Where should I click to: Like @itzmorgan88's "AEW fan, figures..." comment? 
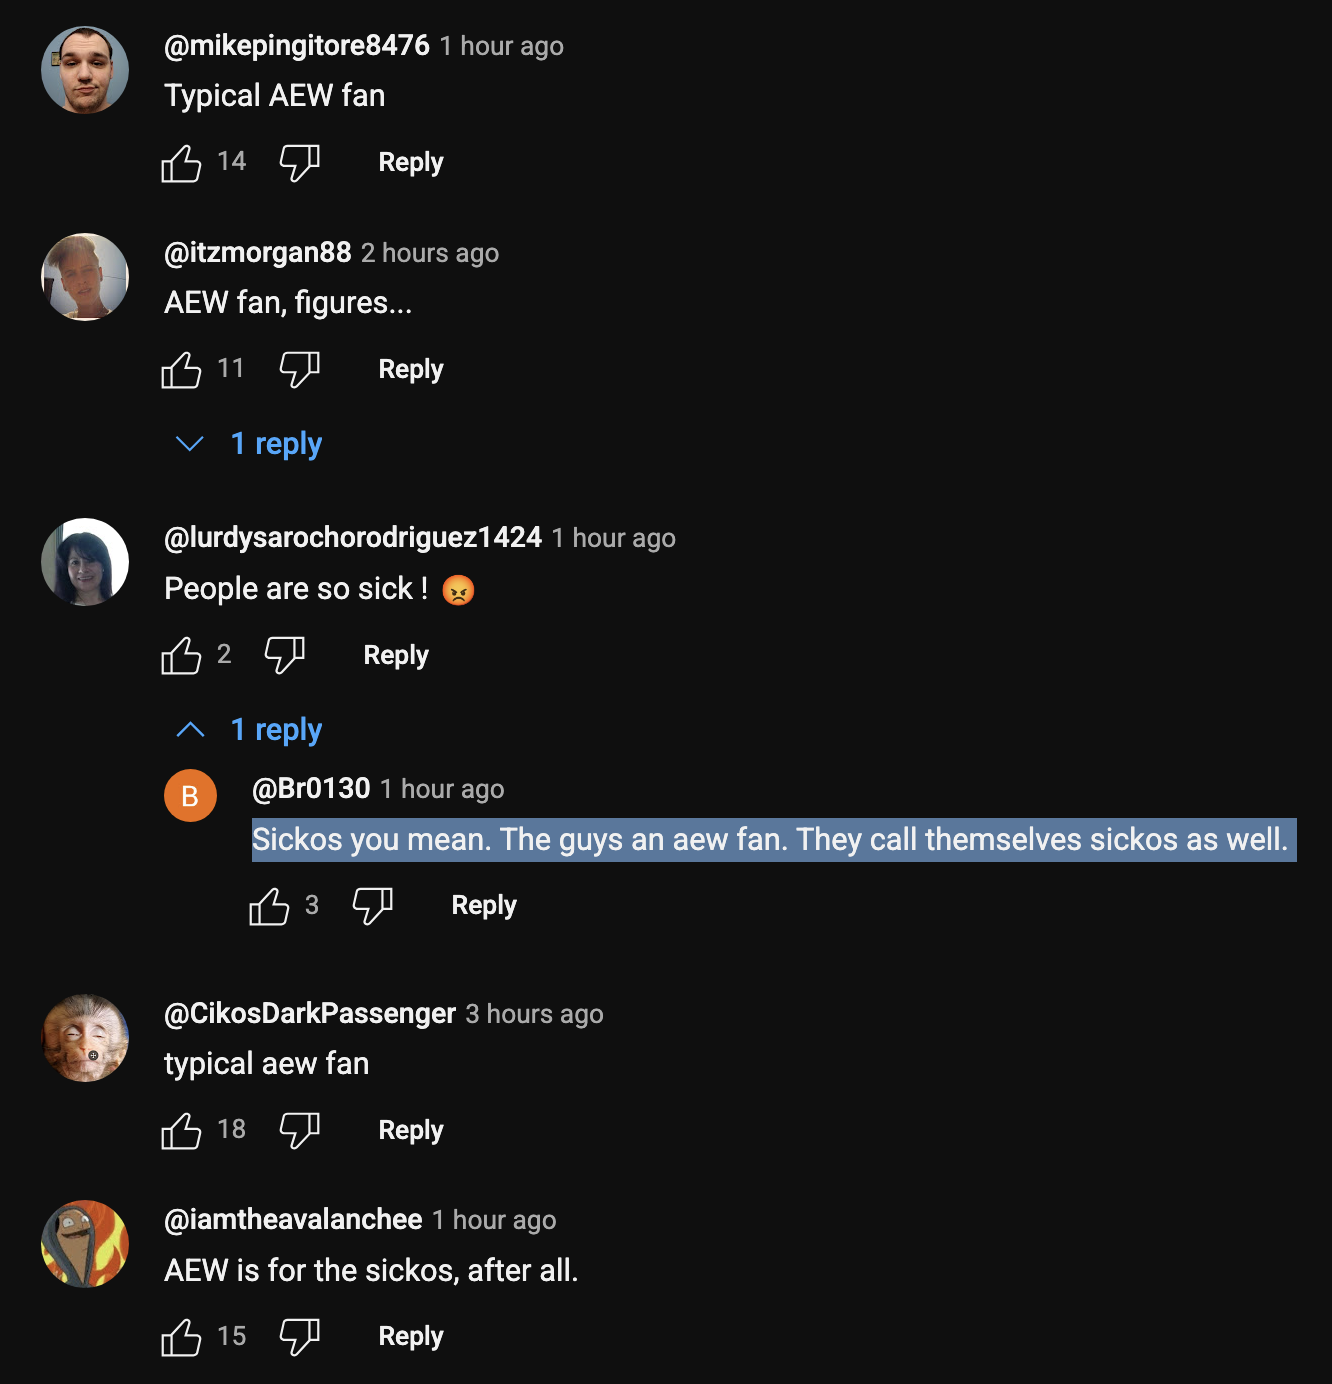pos(181,369)
